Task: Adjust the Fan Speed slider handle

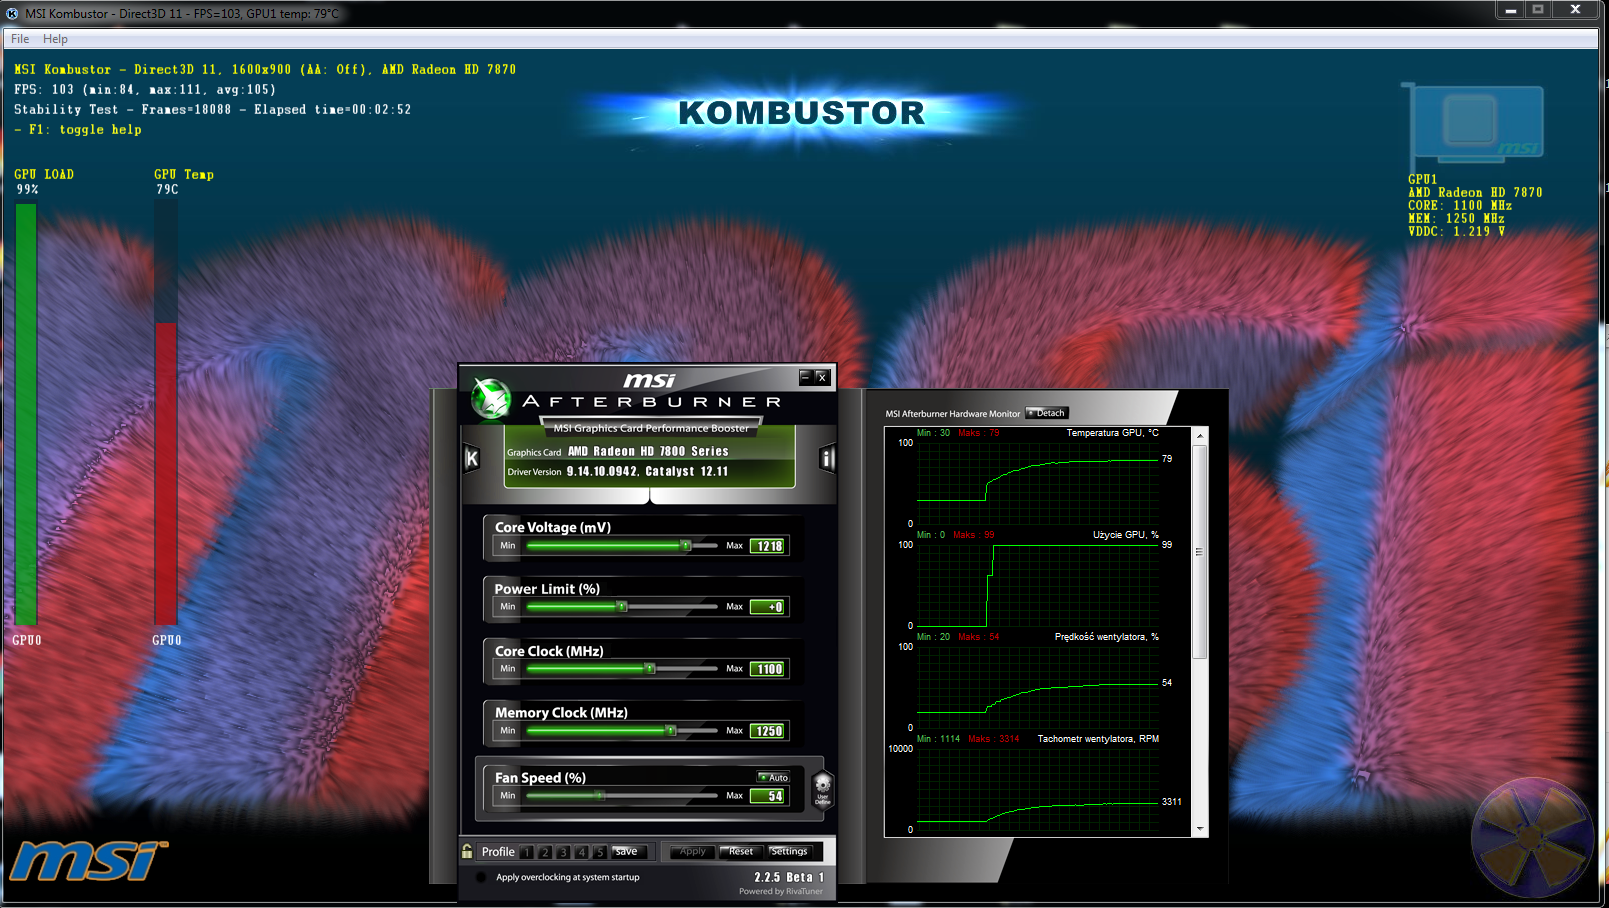Action: [x=600, y=796]
